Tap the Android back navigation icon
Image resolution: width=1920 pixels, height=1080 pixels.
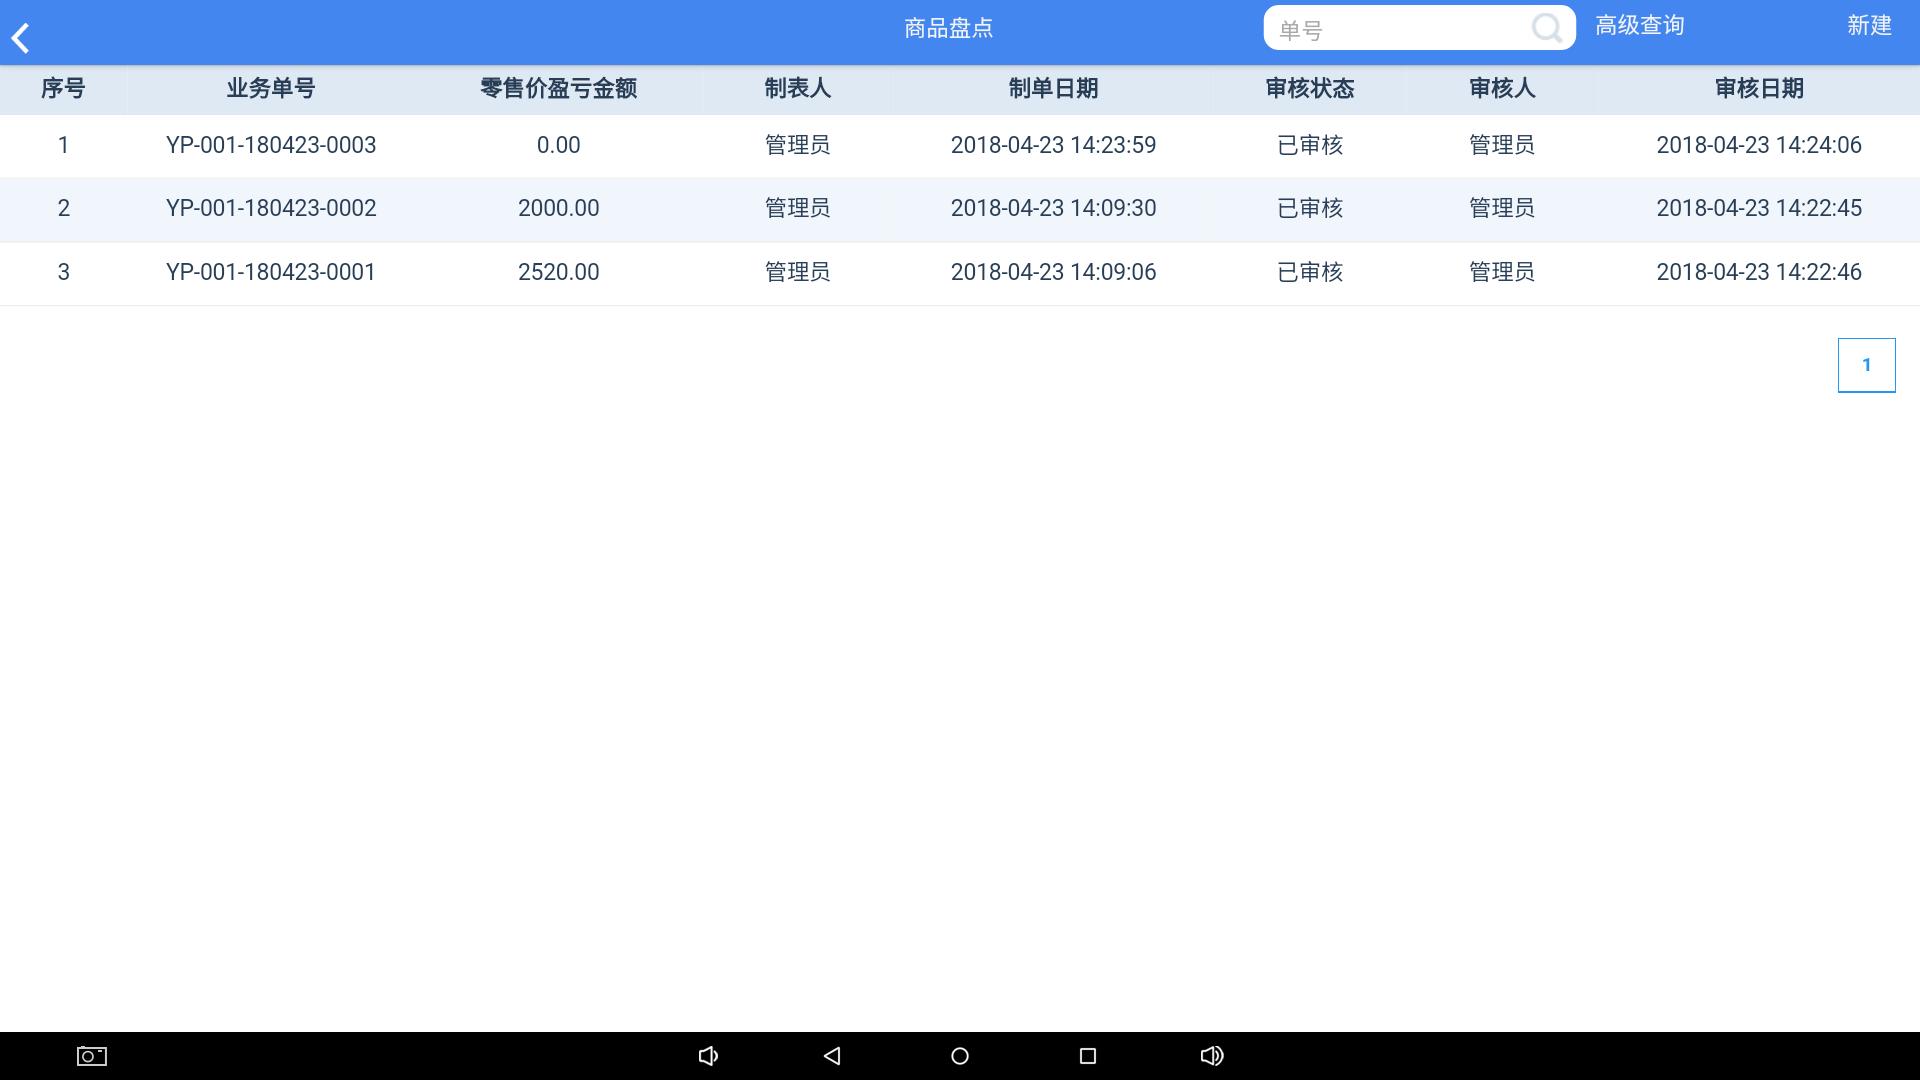[x=831, y=1055]
